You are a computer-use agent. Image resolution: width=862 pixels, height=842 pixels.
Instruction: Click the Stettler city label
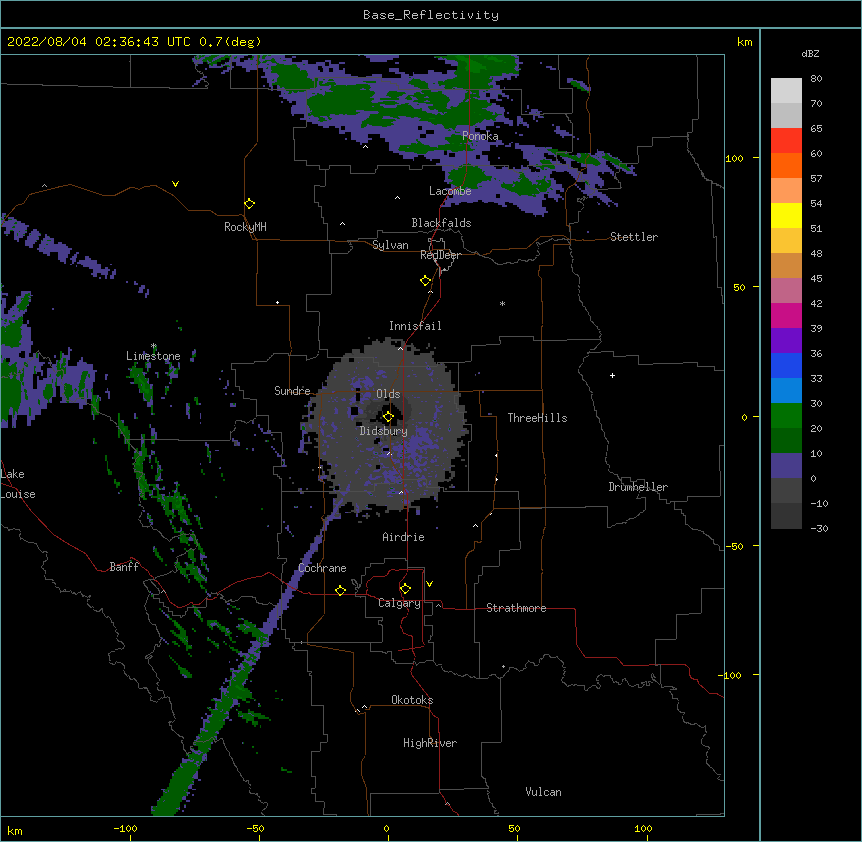634,237
